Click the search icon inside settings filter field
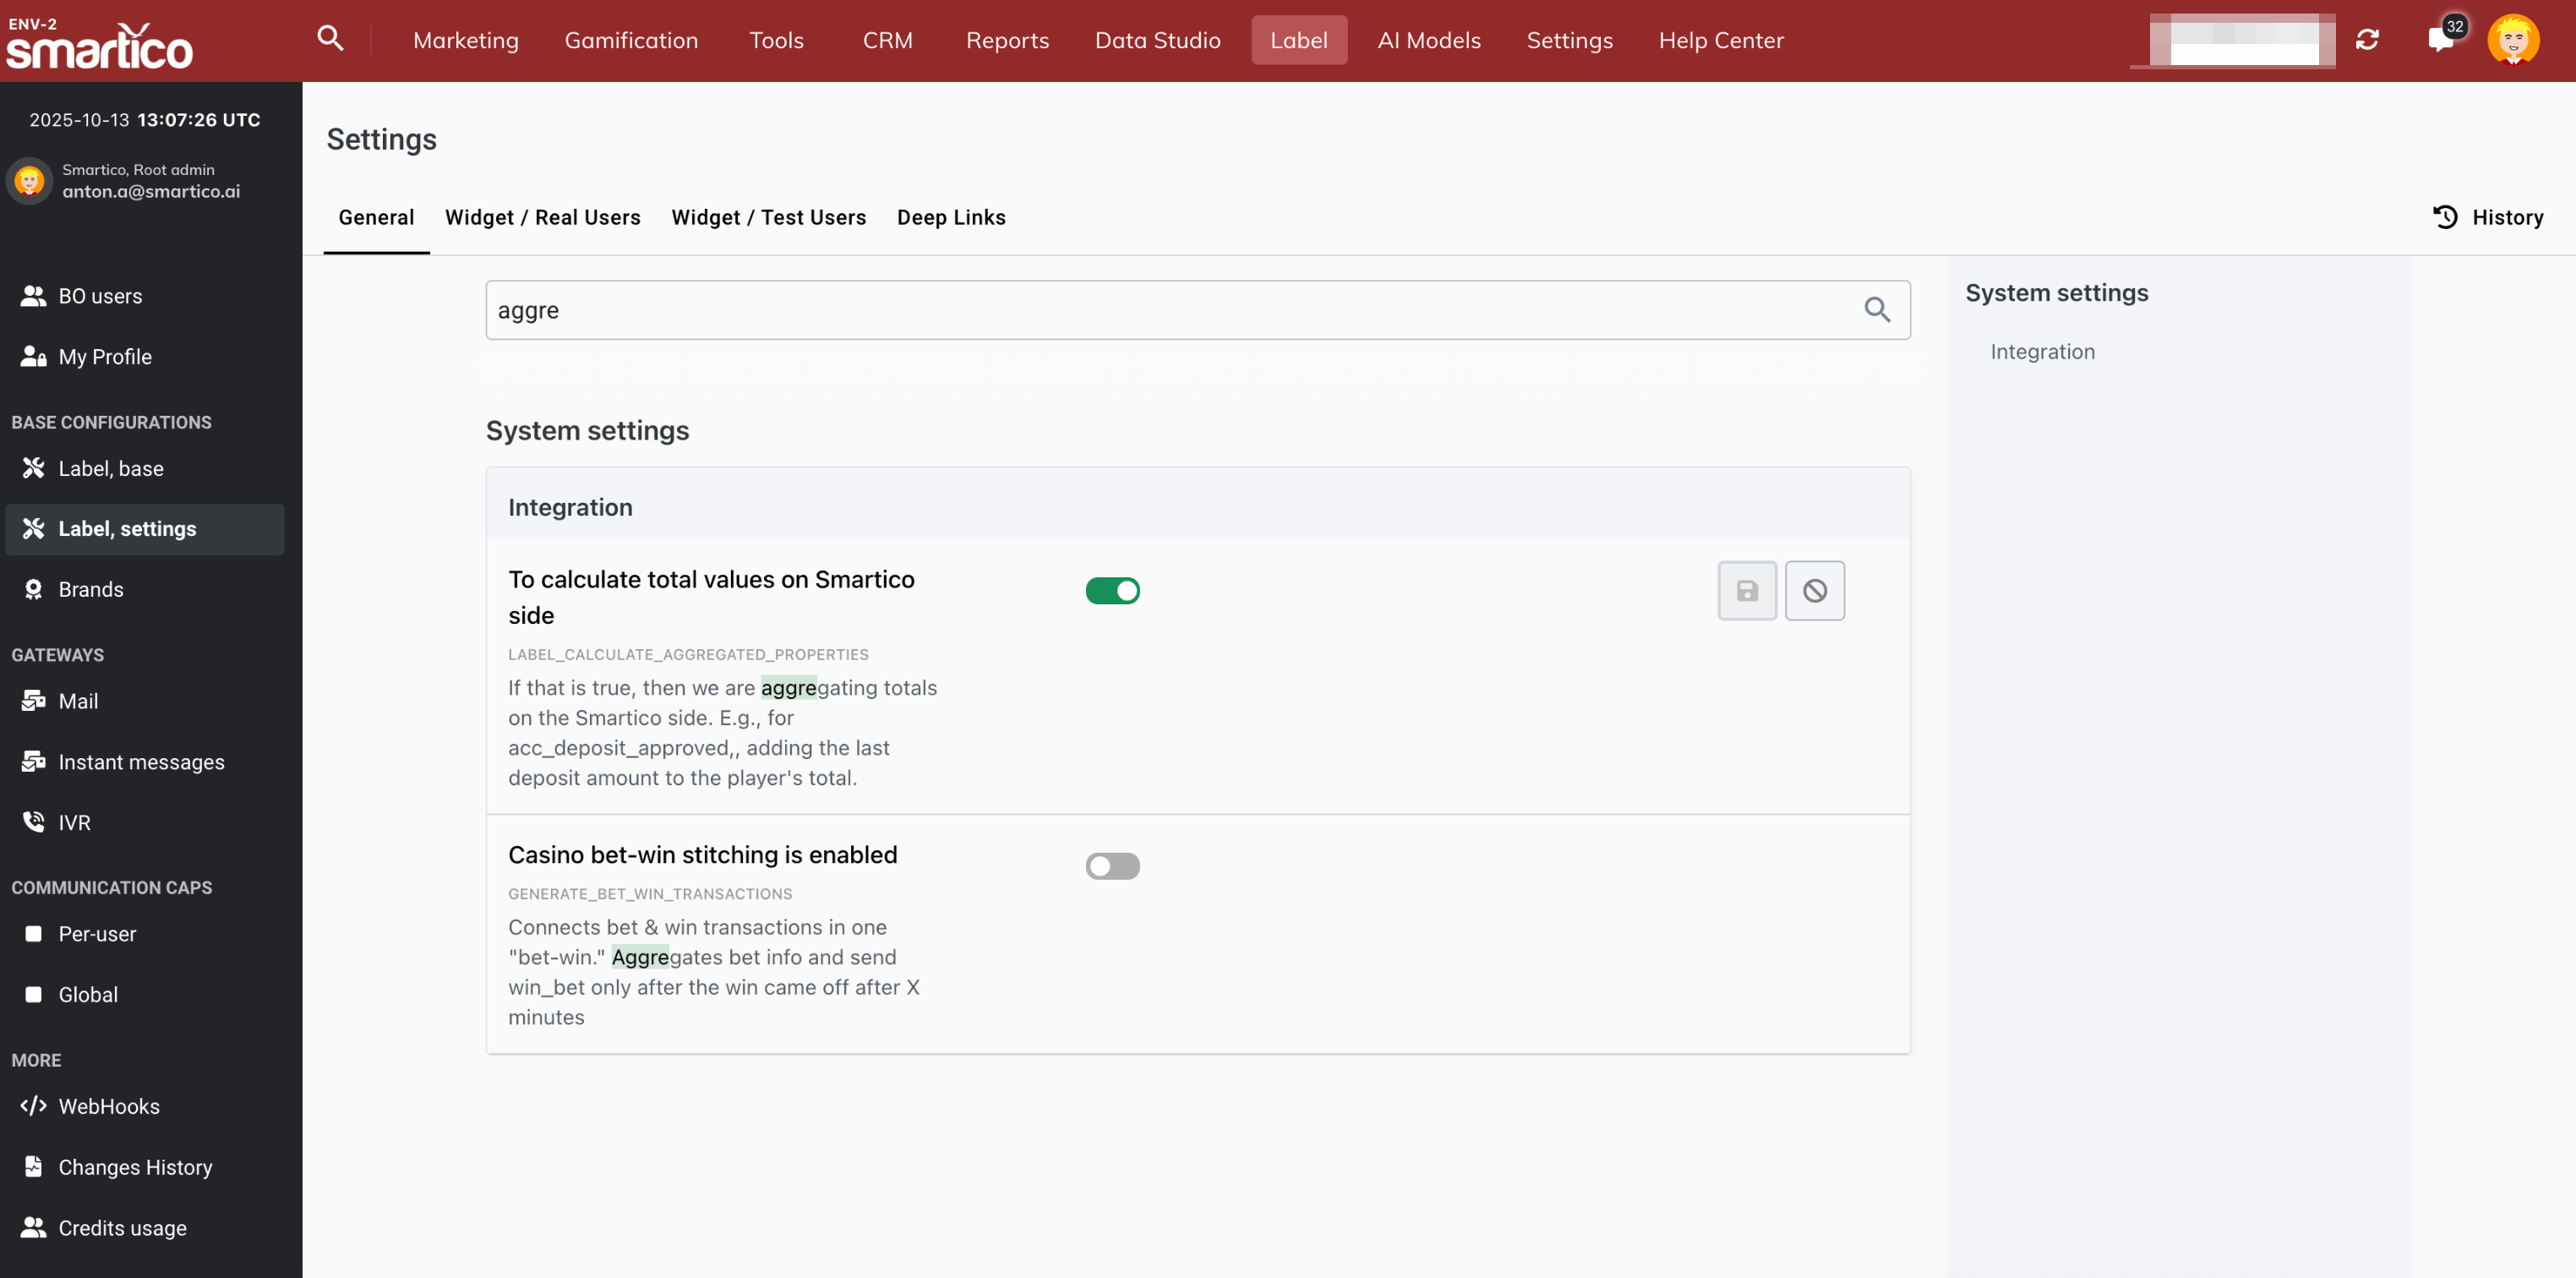 pyautogui.click(x=1876, y=310)
